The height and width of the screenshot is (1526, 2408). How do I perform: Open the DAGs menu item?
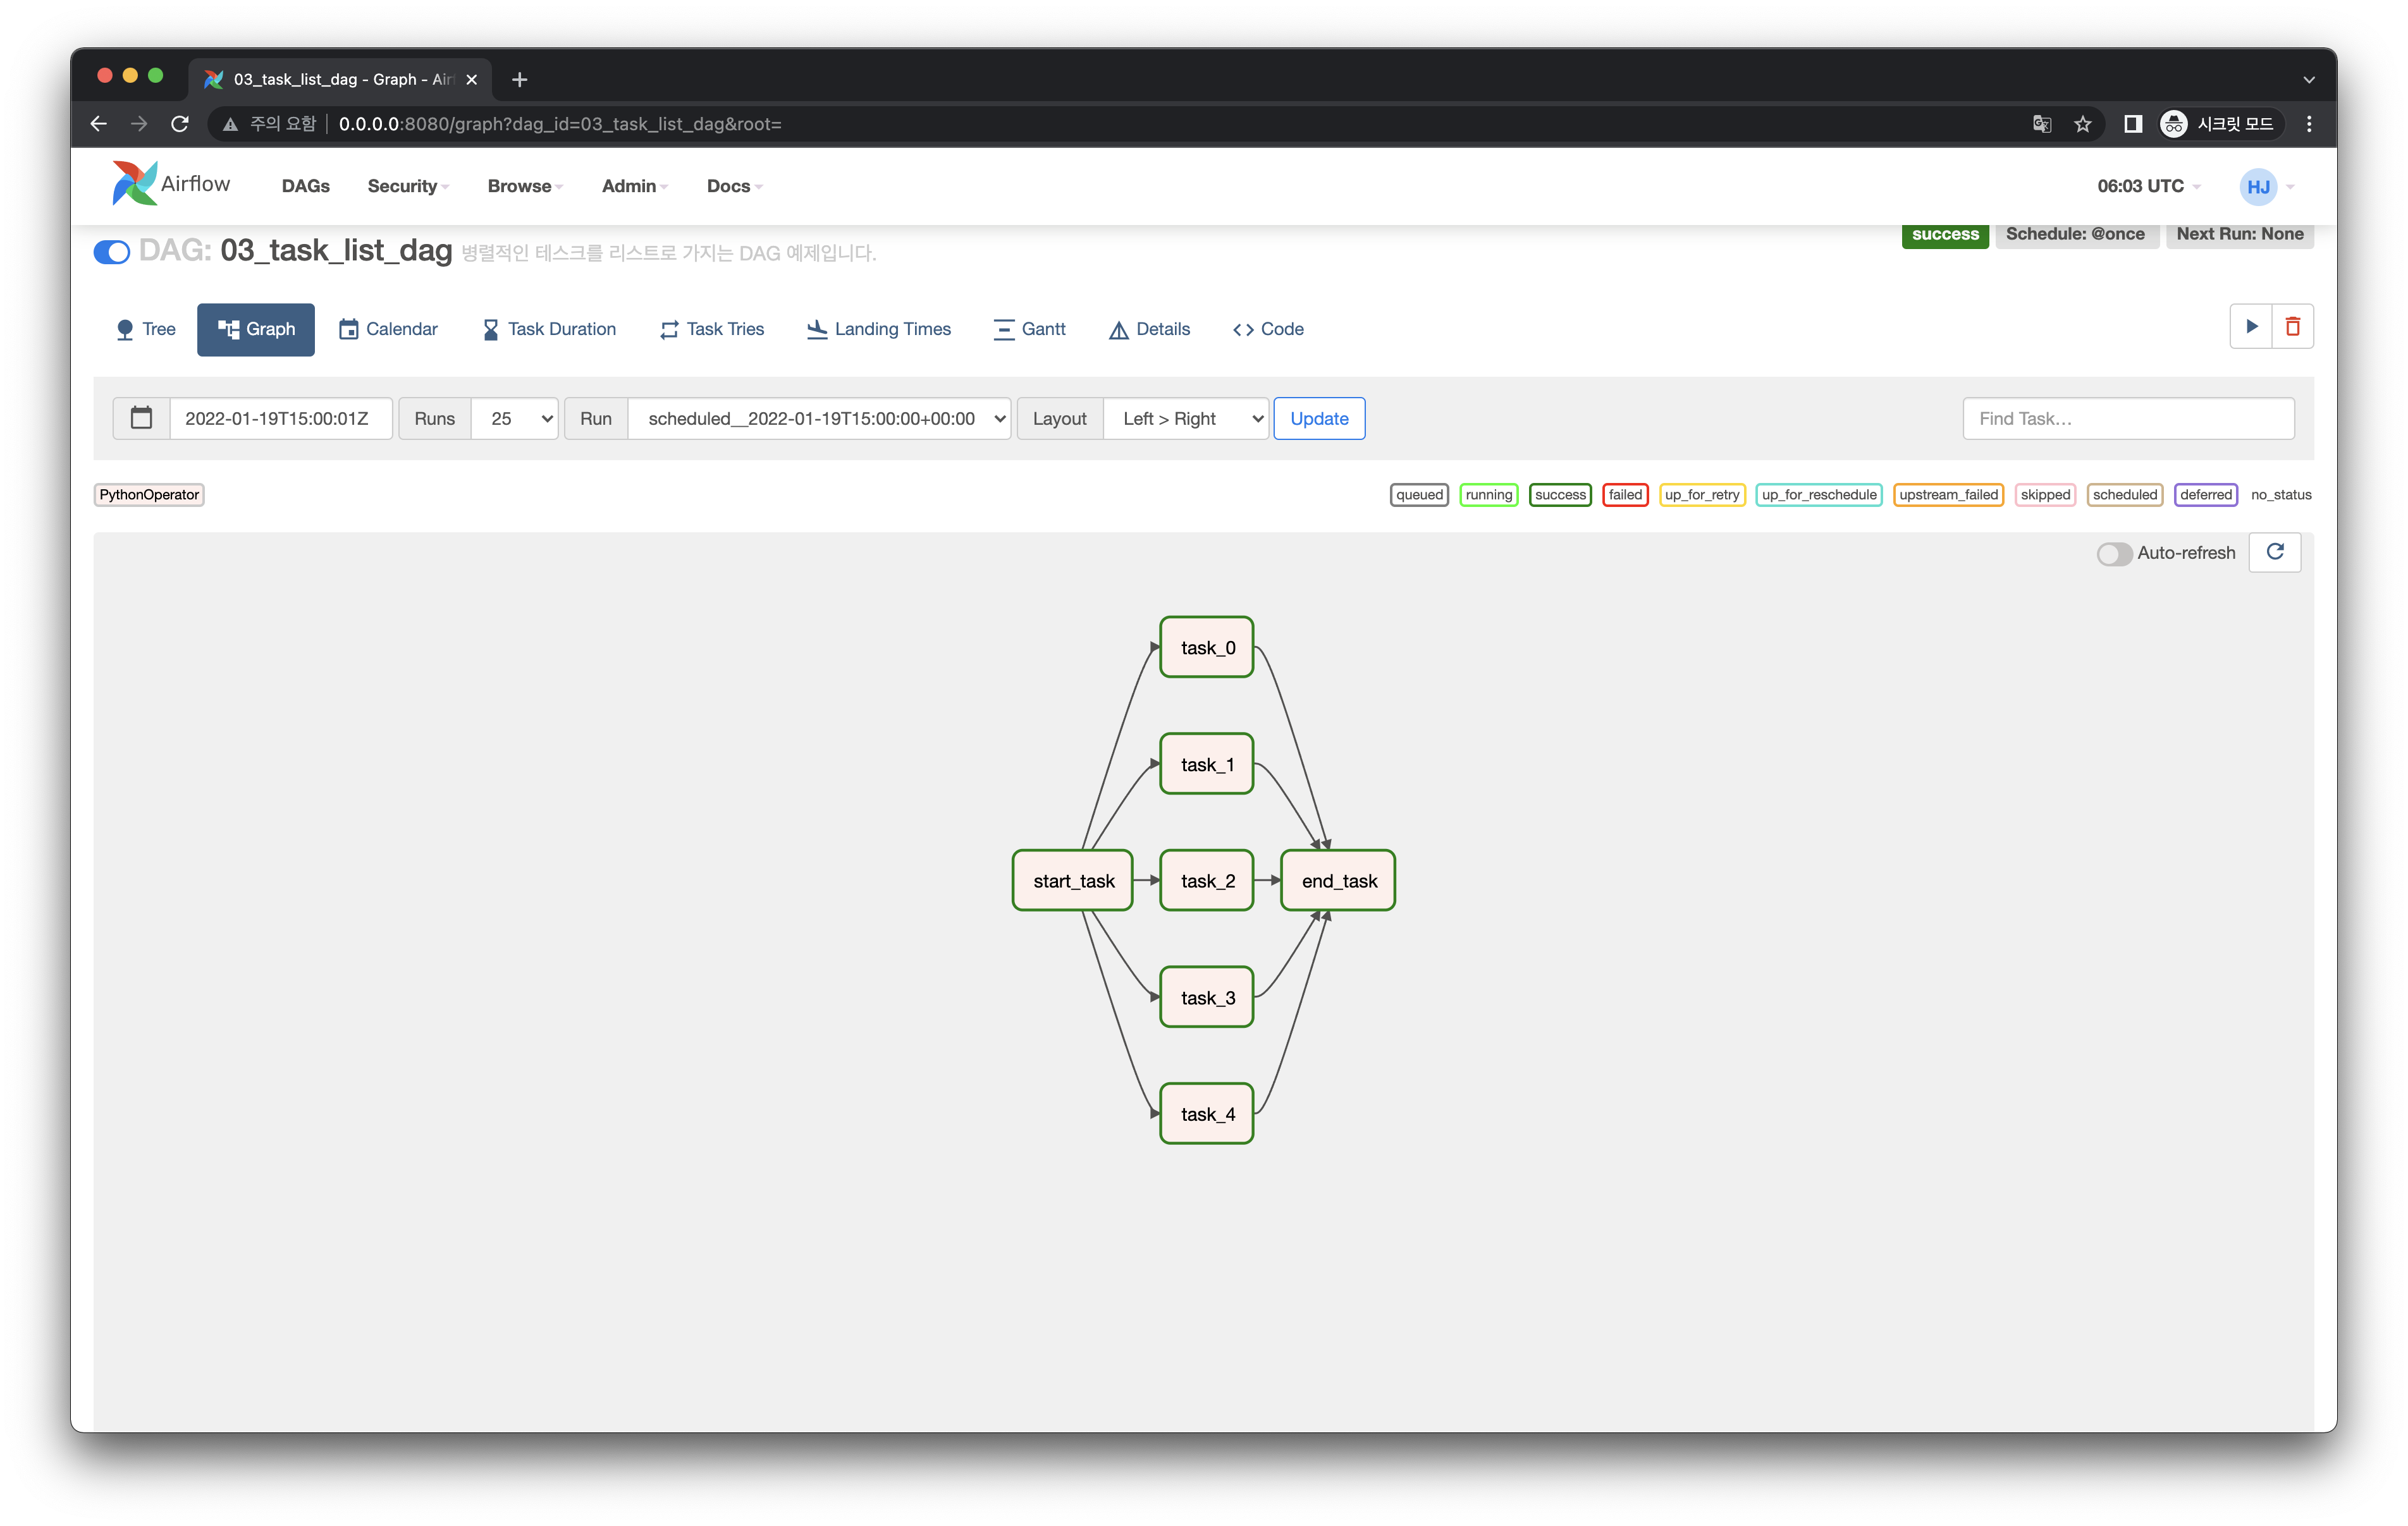306,186
